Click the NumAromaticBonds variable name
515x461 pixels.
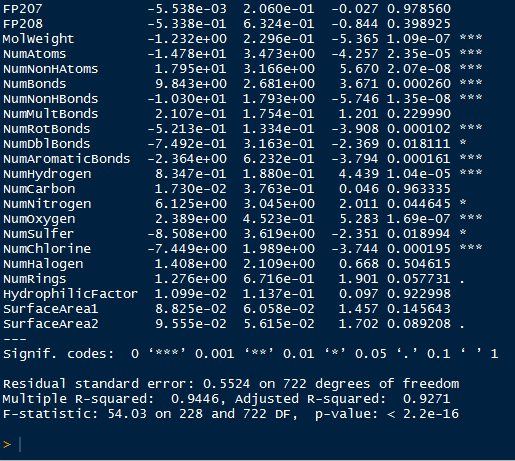point(67,159)
